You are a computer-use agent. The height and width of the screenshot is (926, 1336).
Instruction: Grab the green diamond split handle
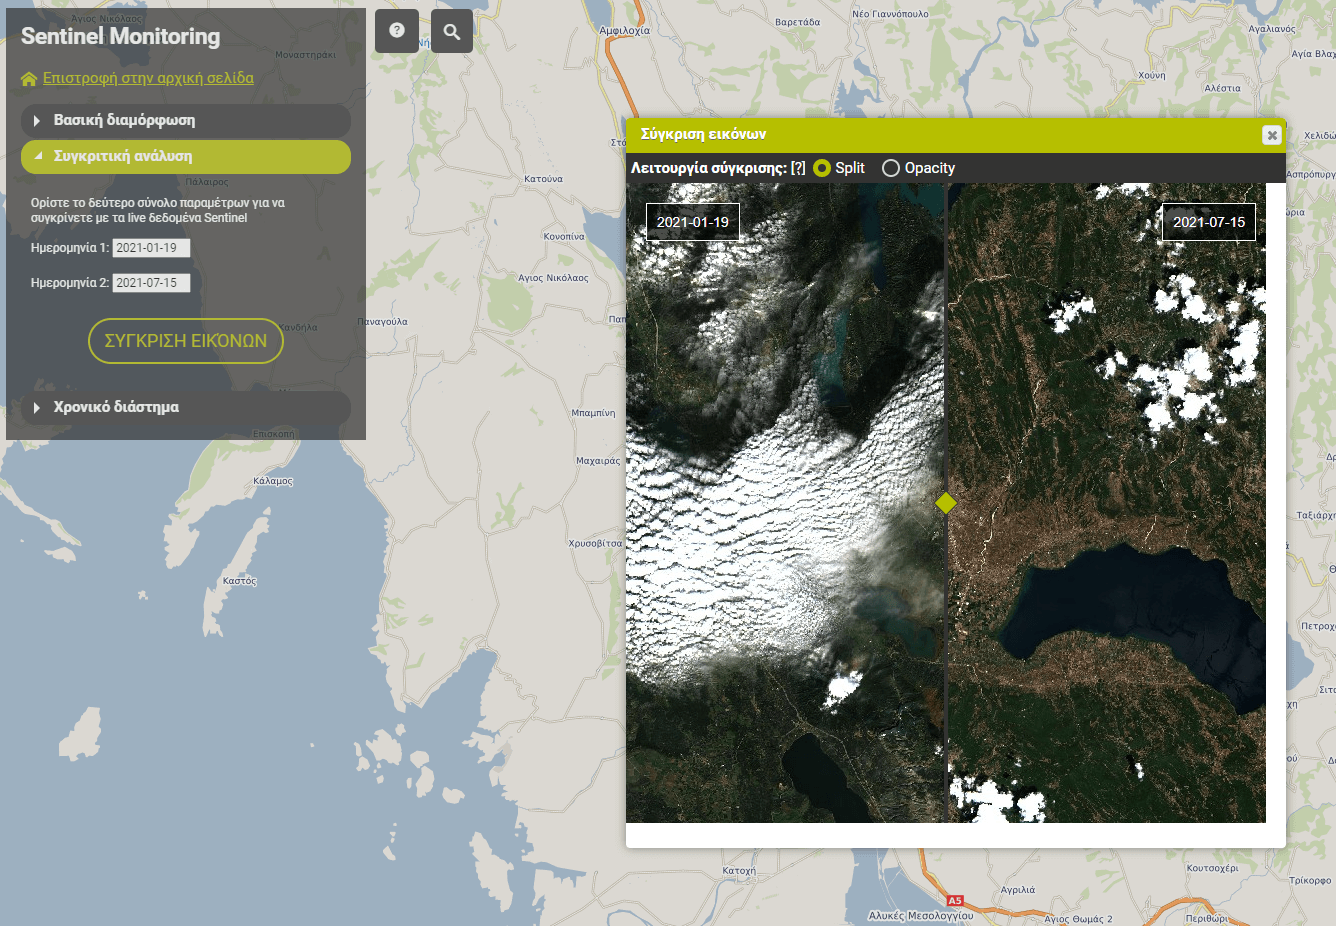946,503
